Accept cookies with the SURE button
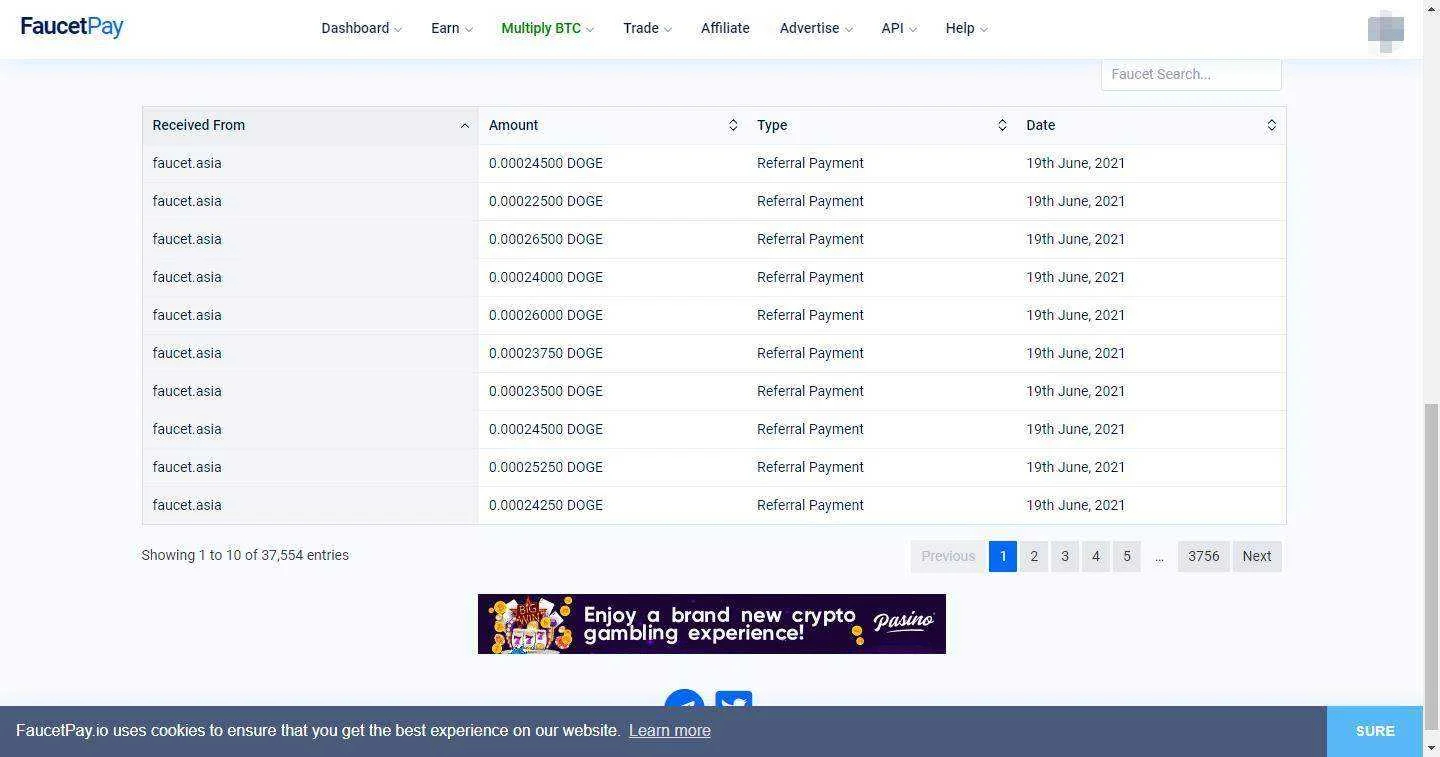The width and height of the screenshot is (1440, 757). click(x=1375, y=731)
